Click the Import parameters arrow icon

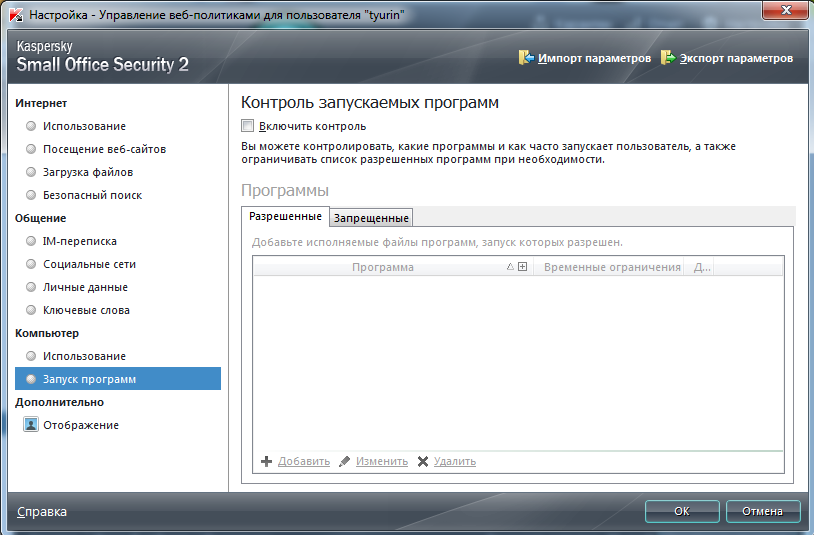526,58
